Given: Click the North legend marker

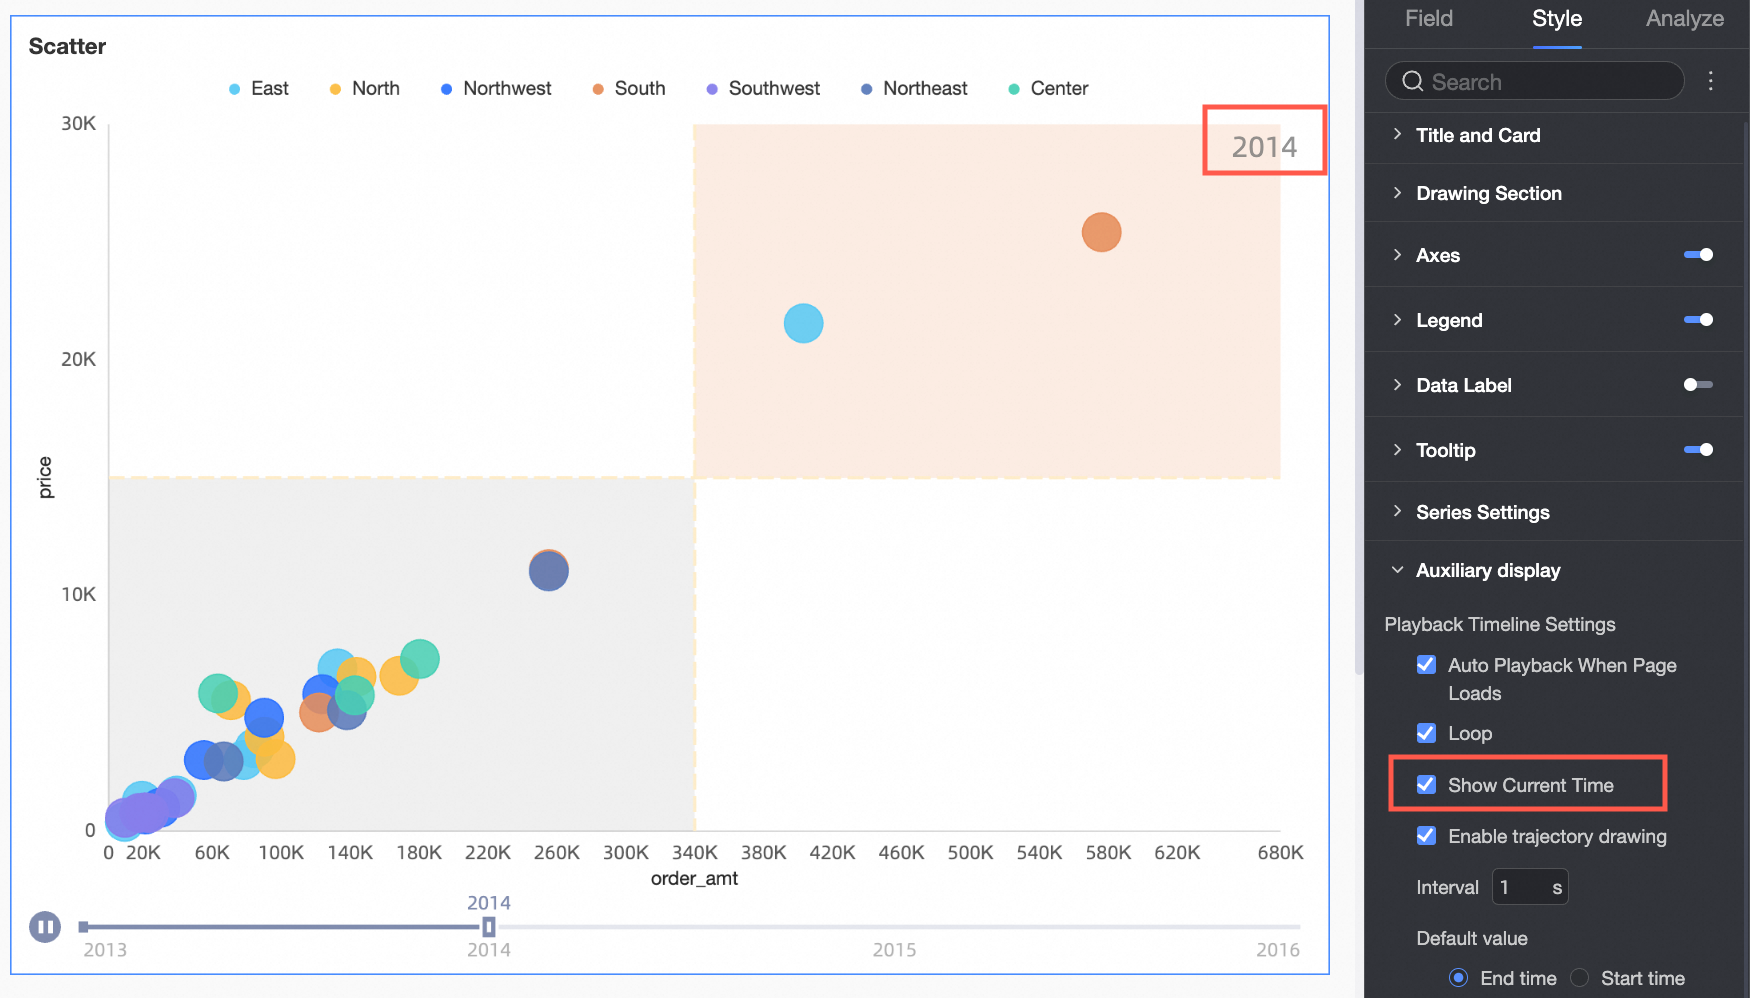Looking at the screenshot, I should pyautogui.click(x=335, y=89).
